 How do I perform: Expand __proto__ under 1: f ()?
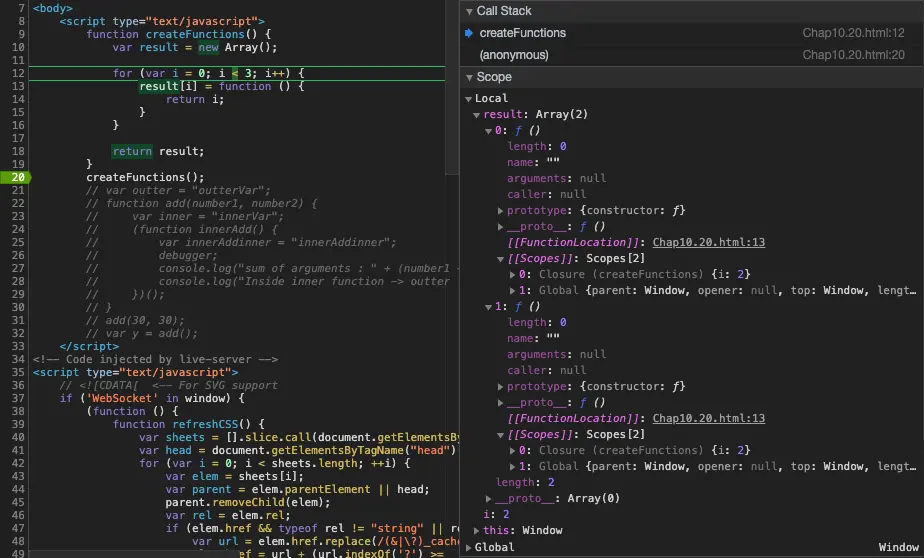(500, 402)
